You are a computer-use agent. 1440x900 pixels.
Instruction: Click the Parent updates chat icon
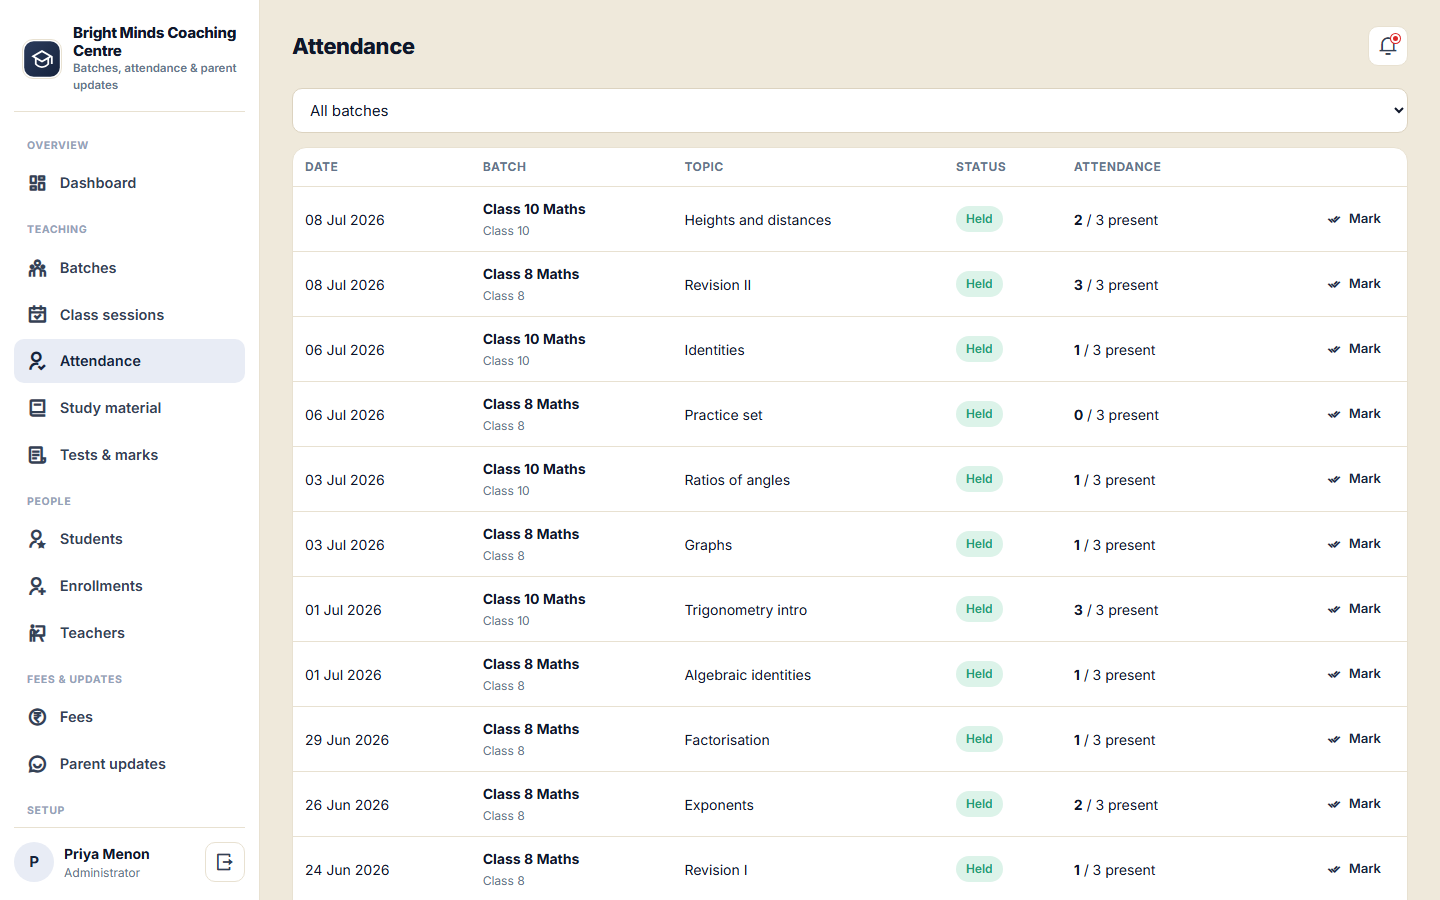(37, 764)
